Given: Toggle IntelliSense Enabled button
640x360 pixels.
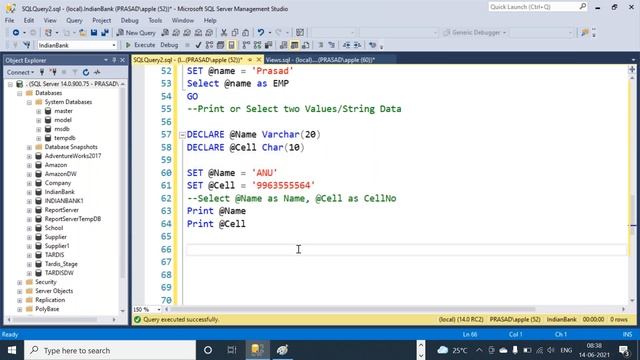Looking at the screenshot, I should click(231, 45).
